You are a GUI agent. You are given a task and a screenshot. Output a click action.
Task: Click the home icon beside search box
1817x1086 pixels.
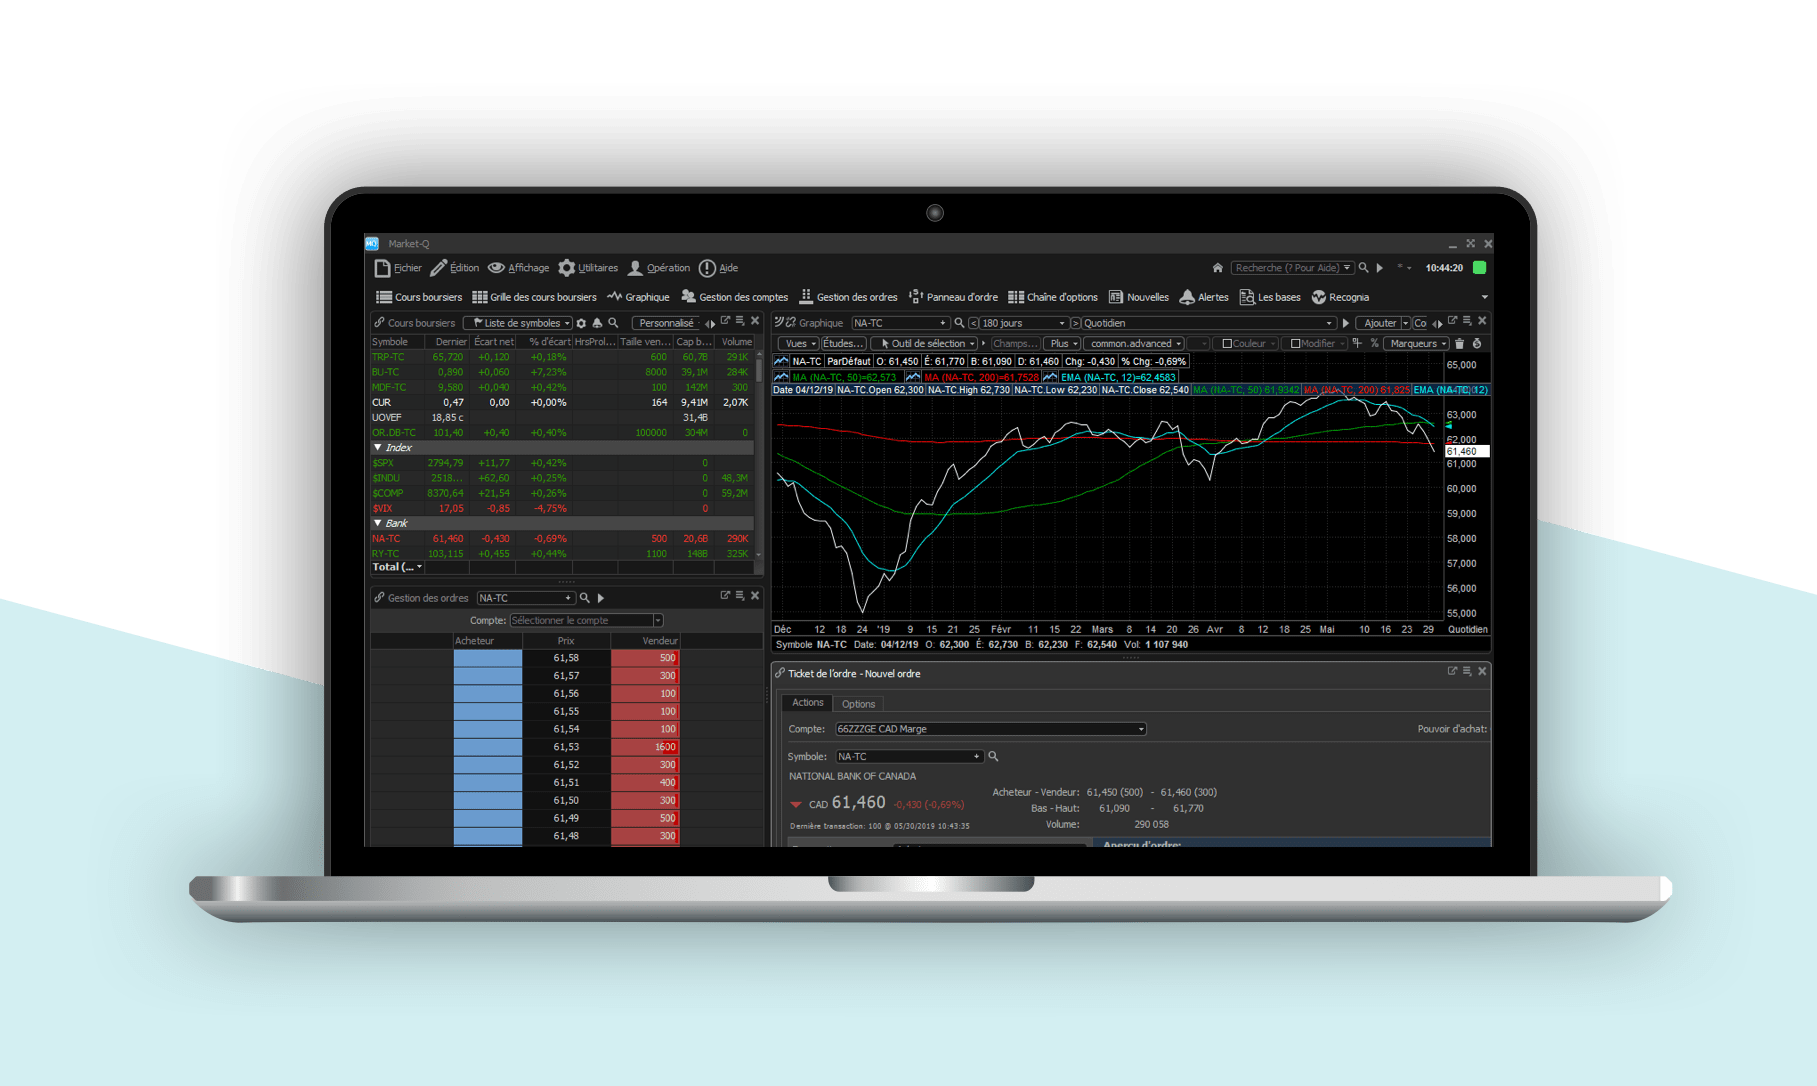[1217, 268]
